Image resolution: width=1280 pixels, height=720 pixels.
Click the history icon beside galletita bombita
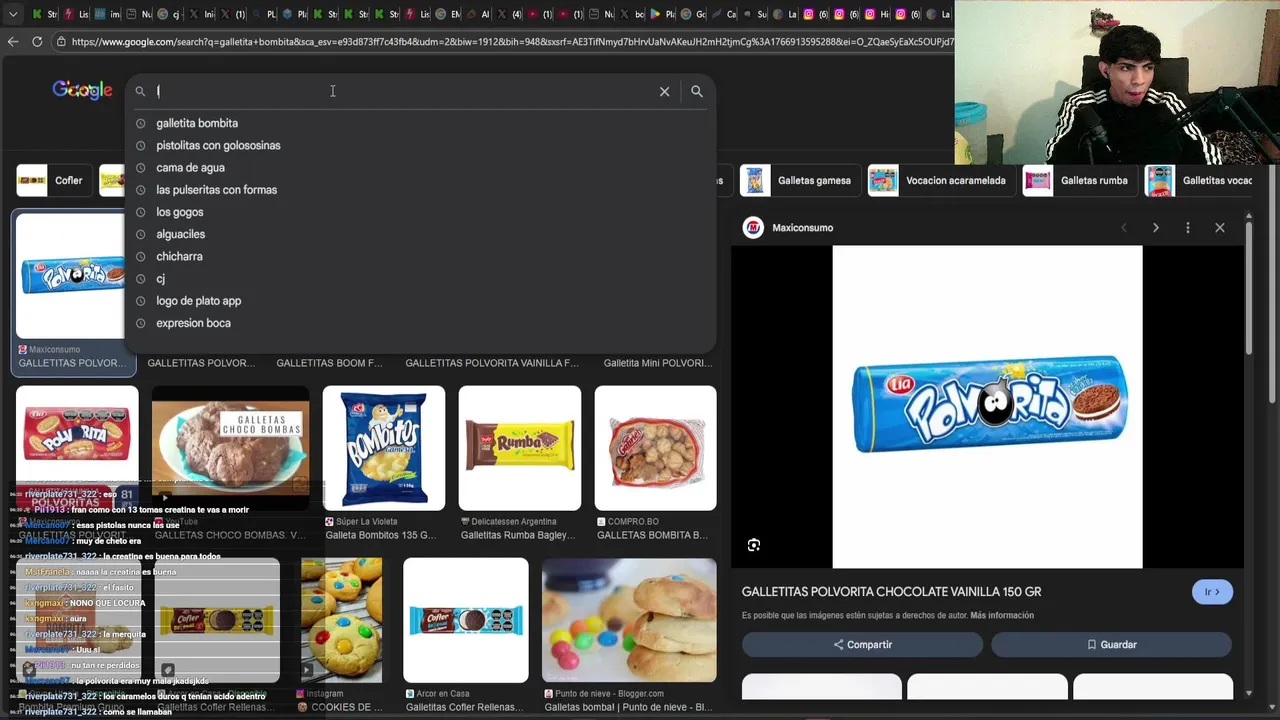(x=140, y=123)
